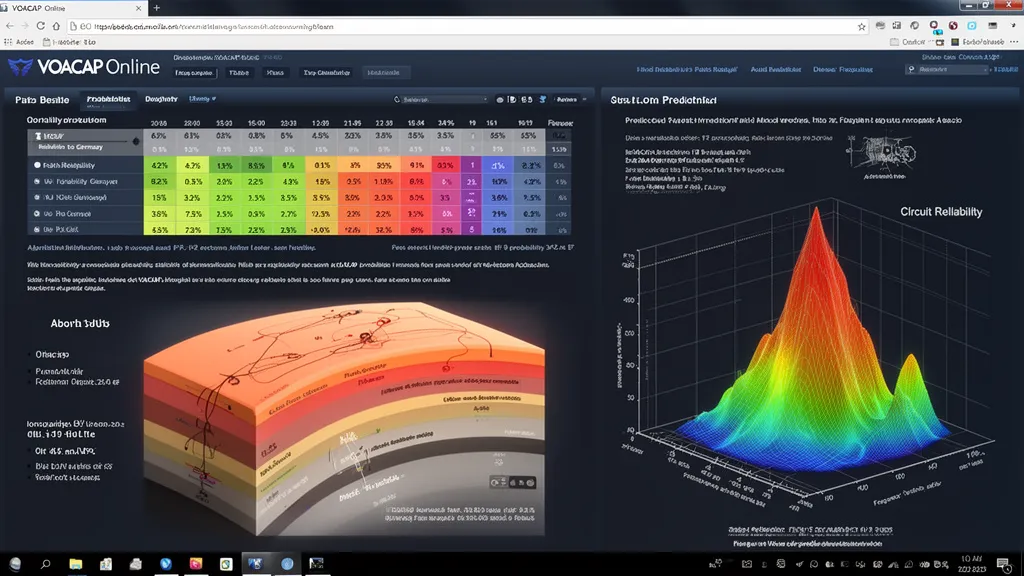Select the highlighted Probabilities tab
The width and height of the screenshot is (1024, 576).
[108, 99]
